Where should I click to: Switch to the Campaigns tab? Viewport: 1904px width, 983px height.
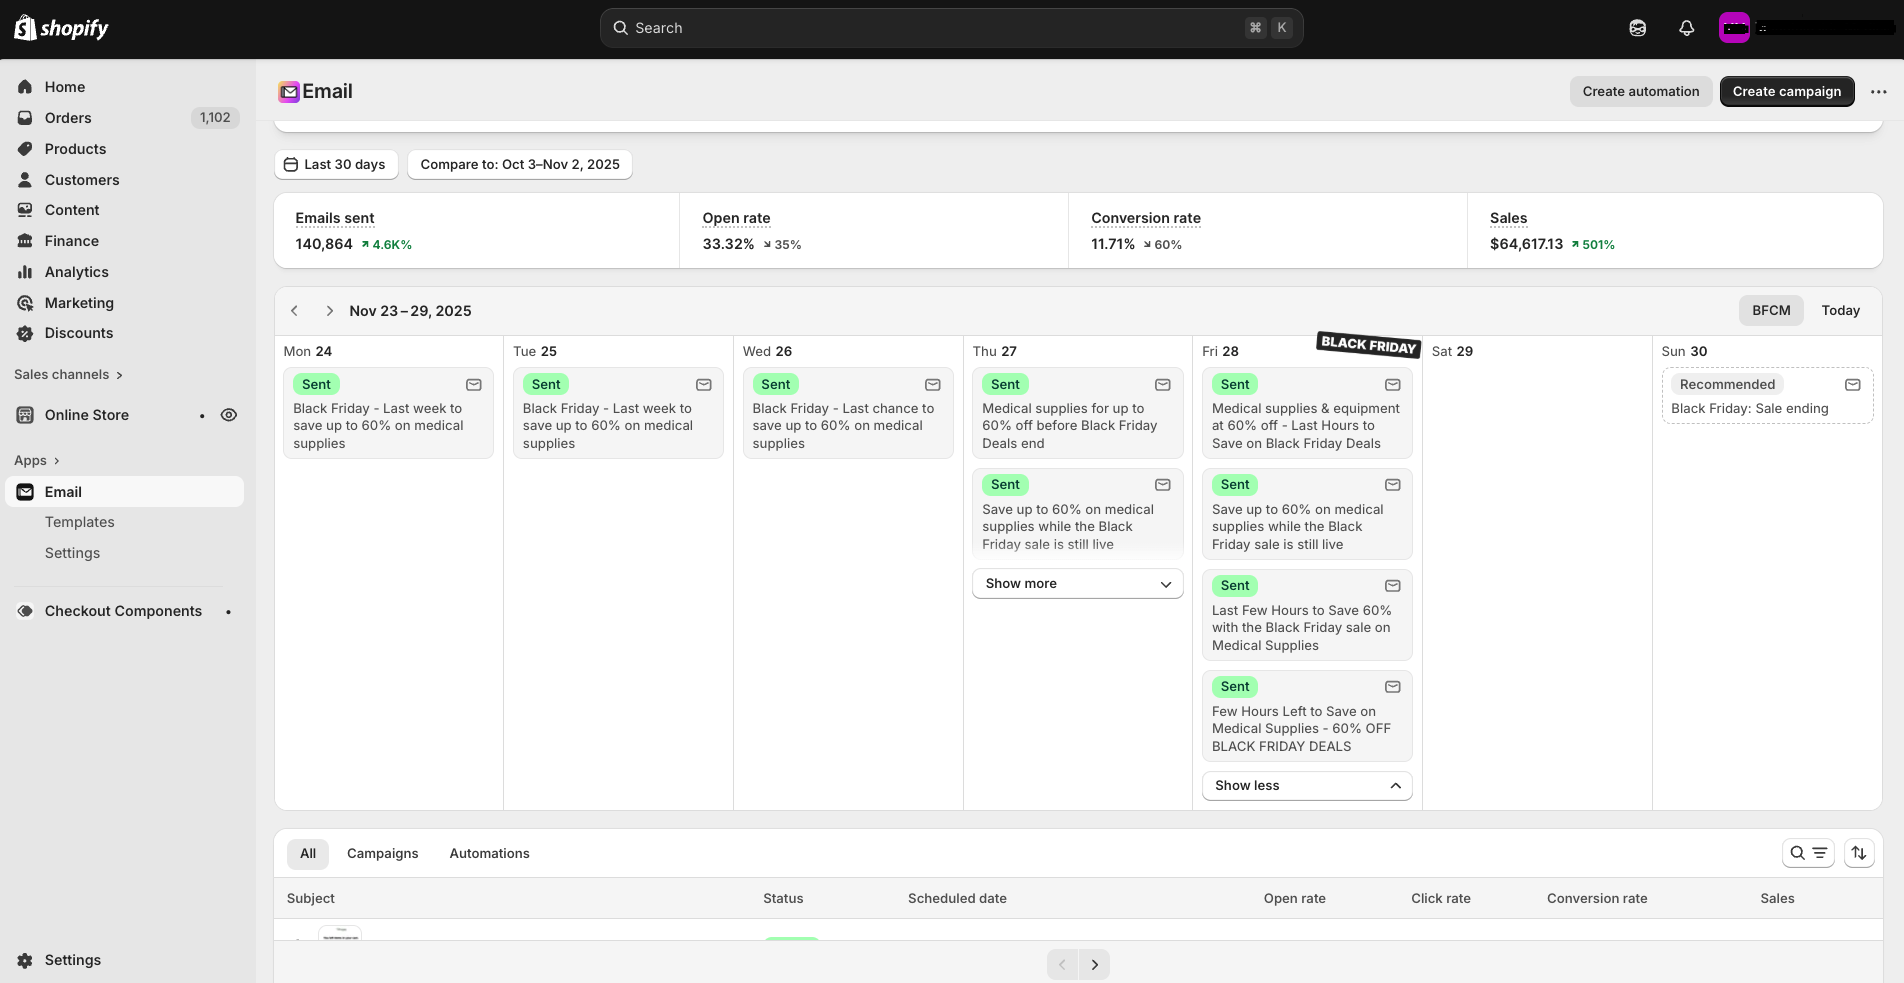click(383, 854)
